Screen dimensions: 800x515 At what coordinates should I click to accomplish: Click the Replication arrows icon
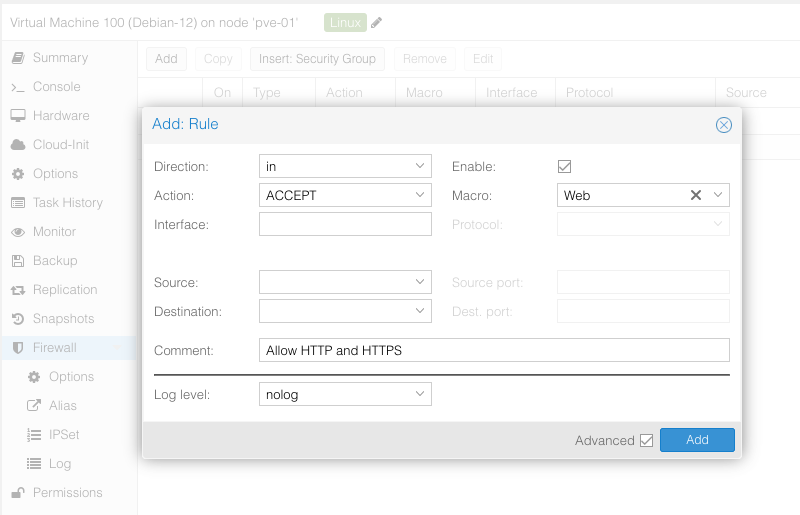pos(18,290)
